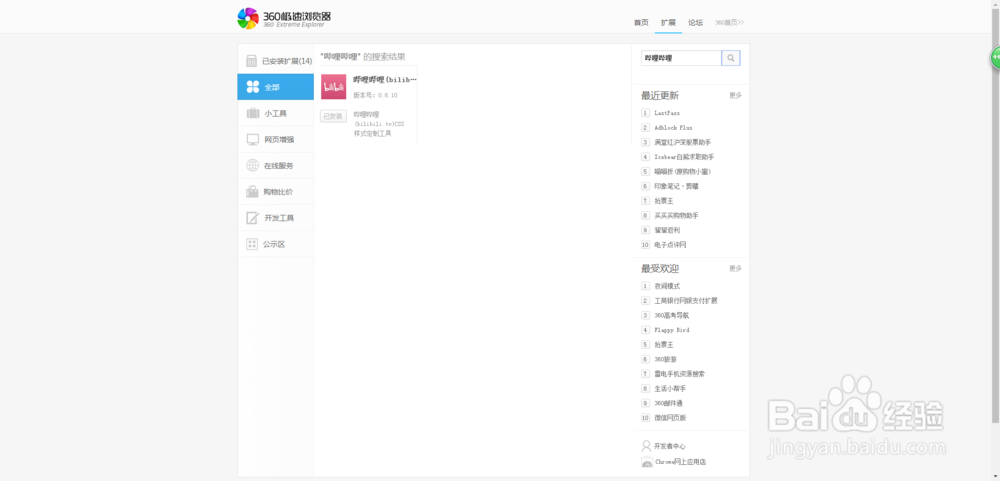1000x481 pixels.
Task: Follow the 360首页>> link
Action: coord(730,22)
